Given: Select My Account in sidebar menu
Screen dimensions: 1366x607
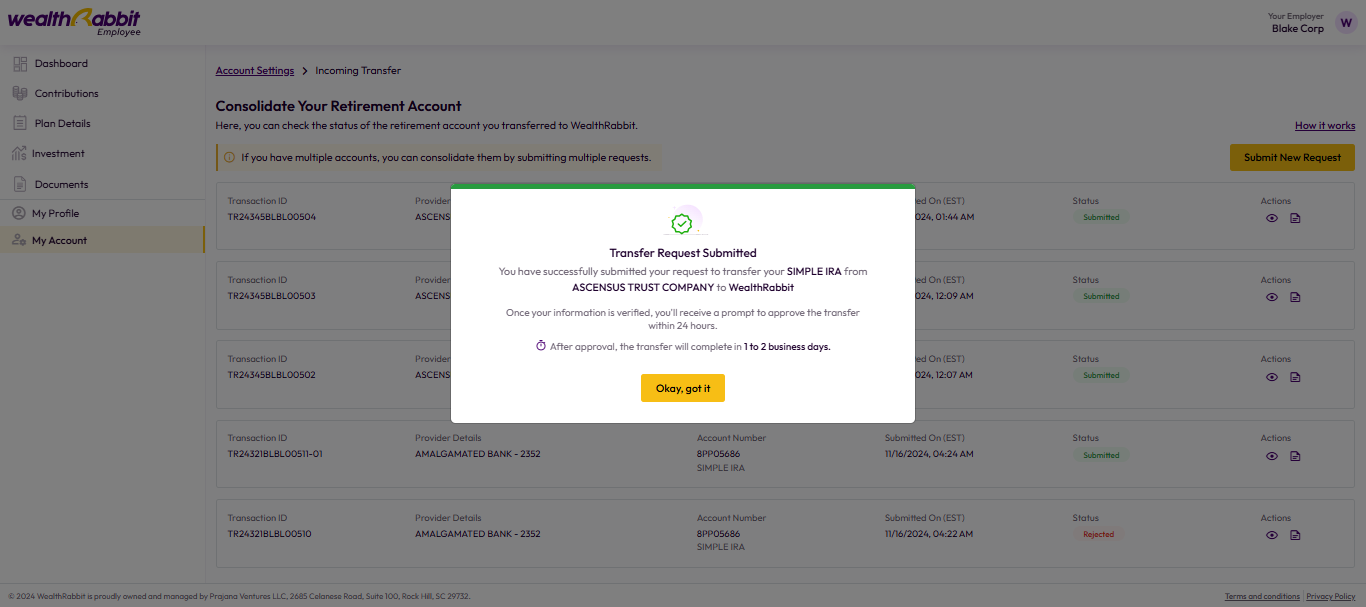Looking at the screenshot, I should click(102, 240).
